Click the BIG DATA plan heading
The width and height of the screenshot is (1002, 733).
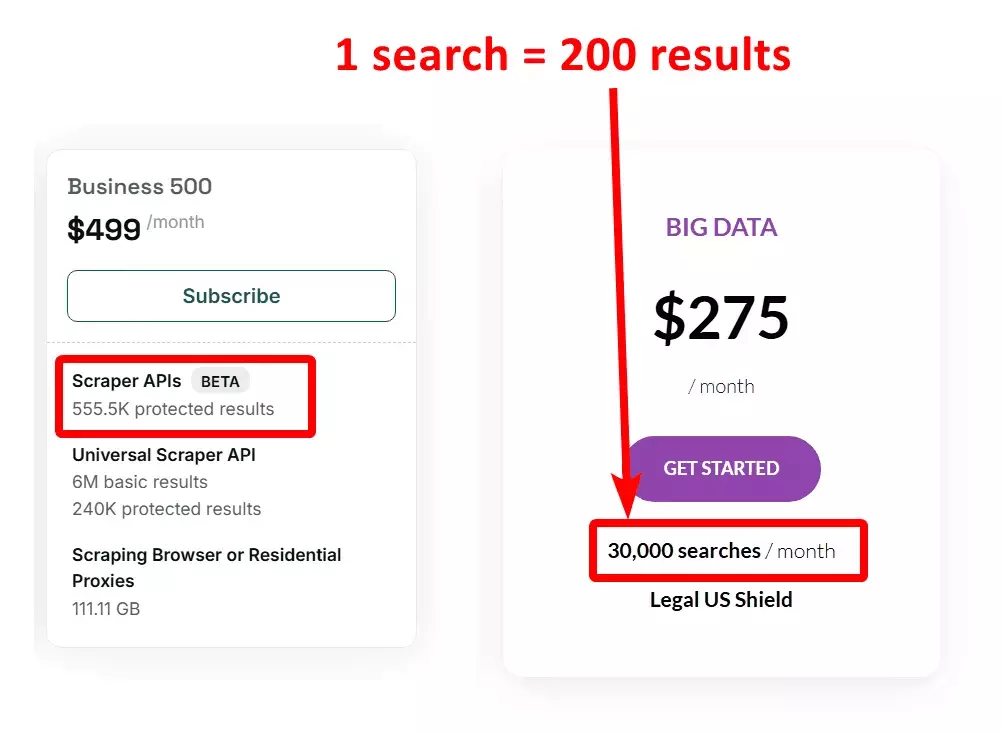click(721, 227)
